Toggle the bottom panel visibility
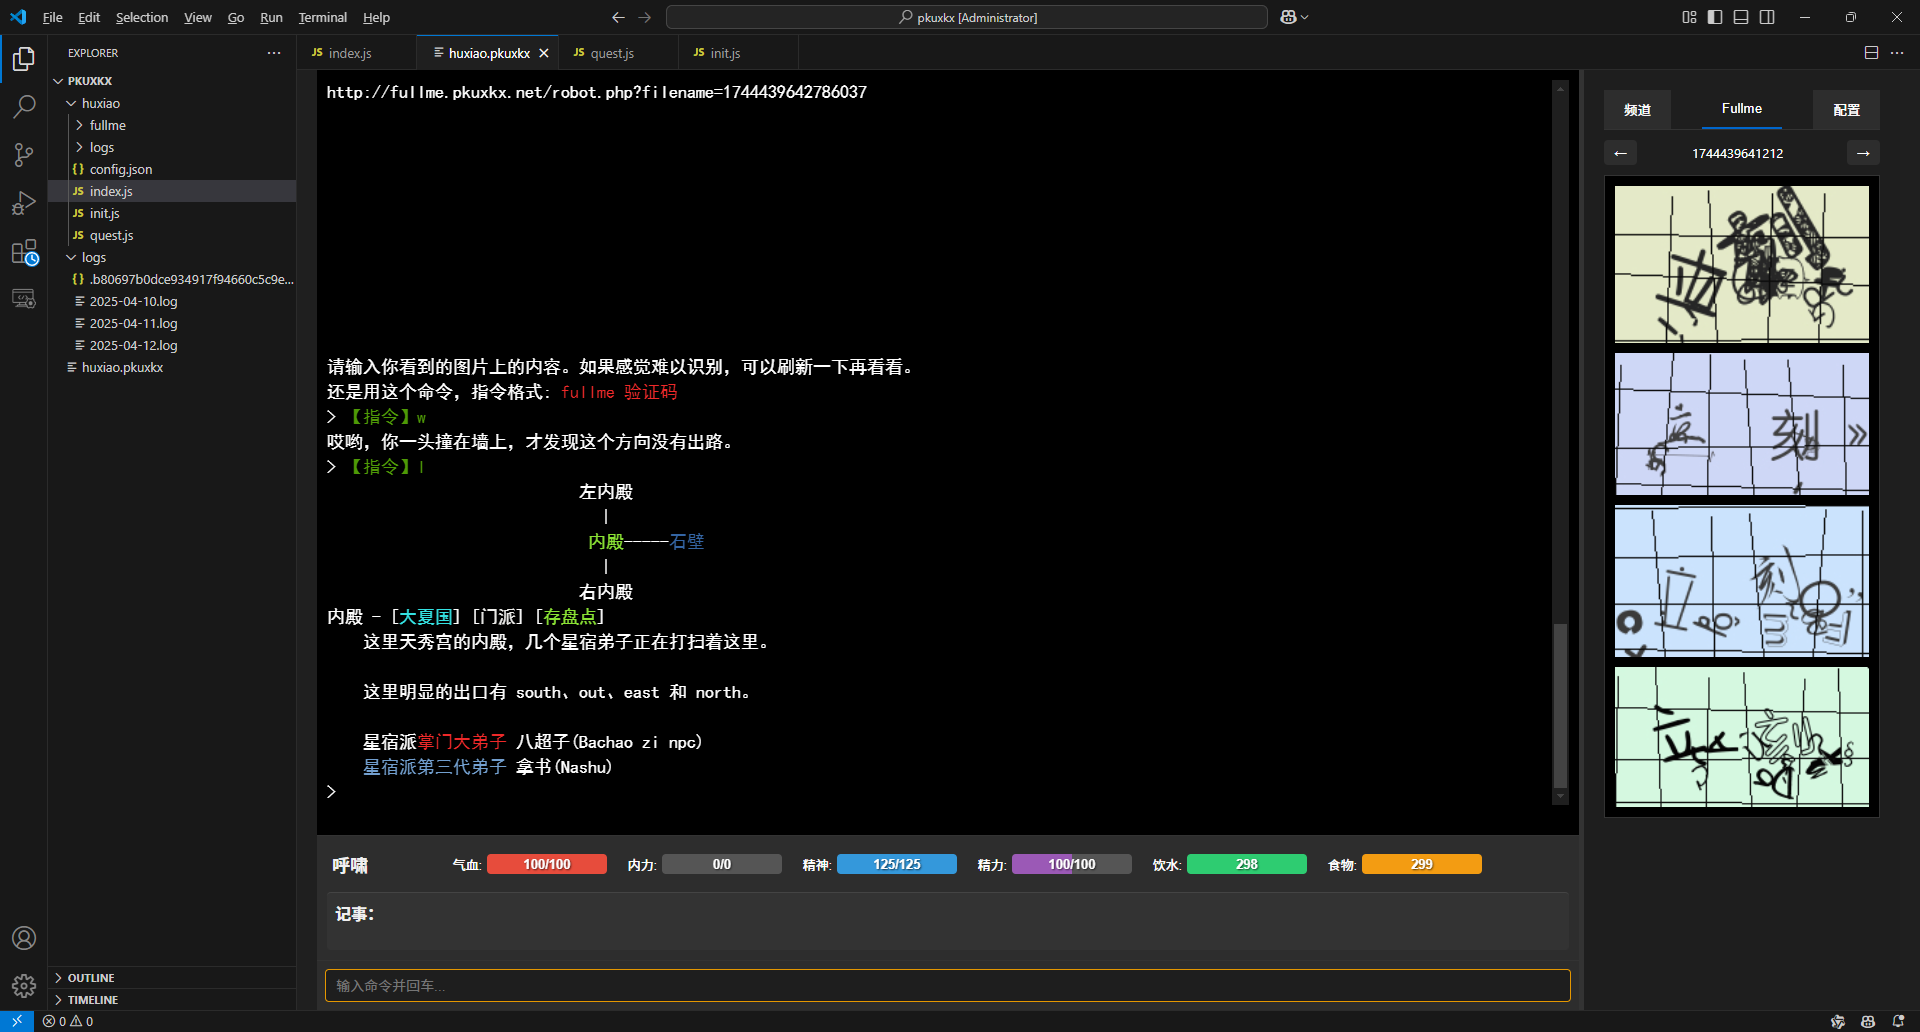 (1741, 17)
